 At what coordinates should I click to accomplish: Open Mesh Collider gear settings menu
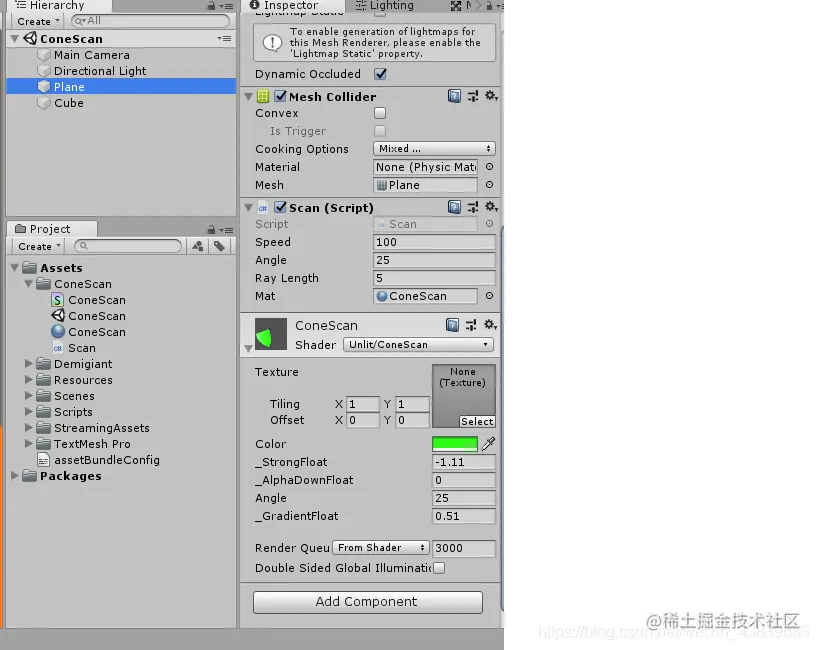(x=491, y=96)
